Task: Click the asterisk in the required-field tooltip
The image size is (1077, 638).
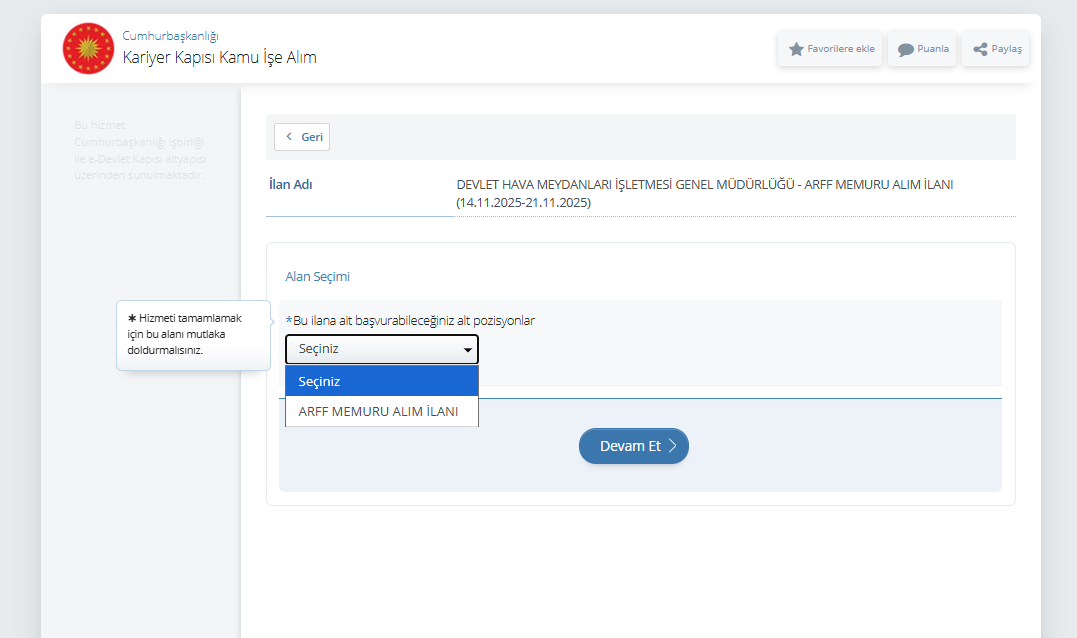Action: (131, 318)
